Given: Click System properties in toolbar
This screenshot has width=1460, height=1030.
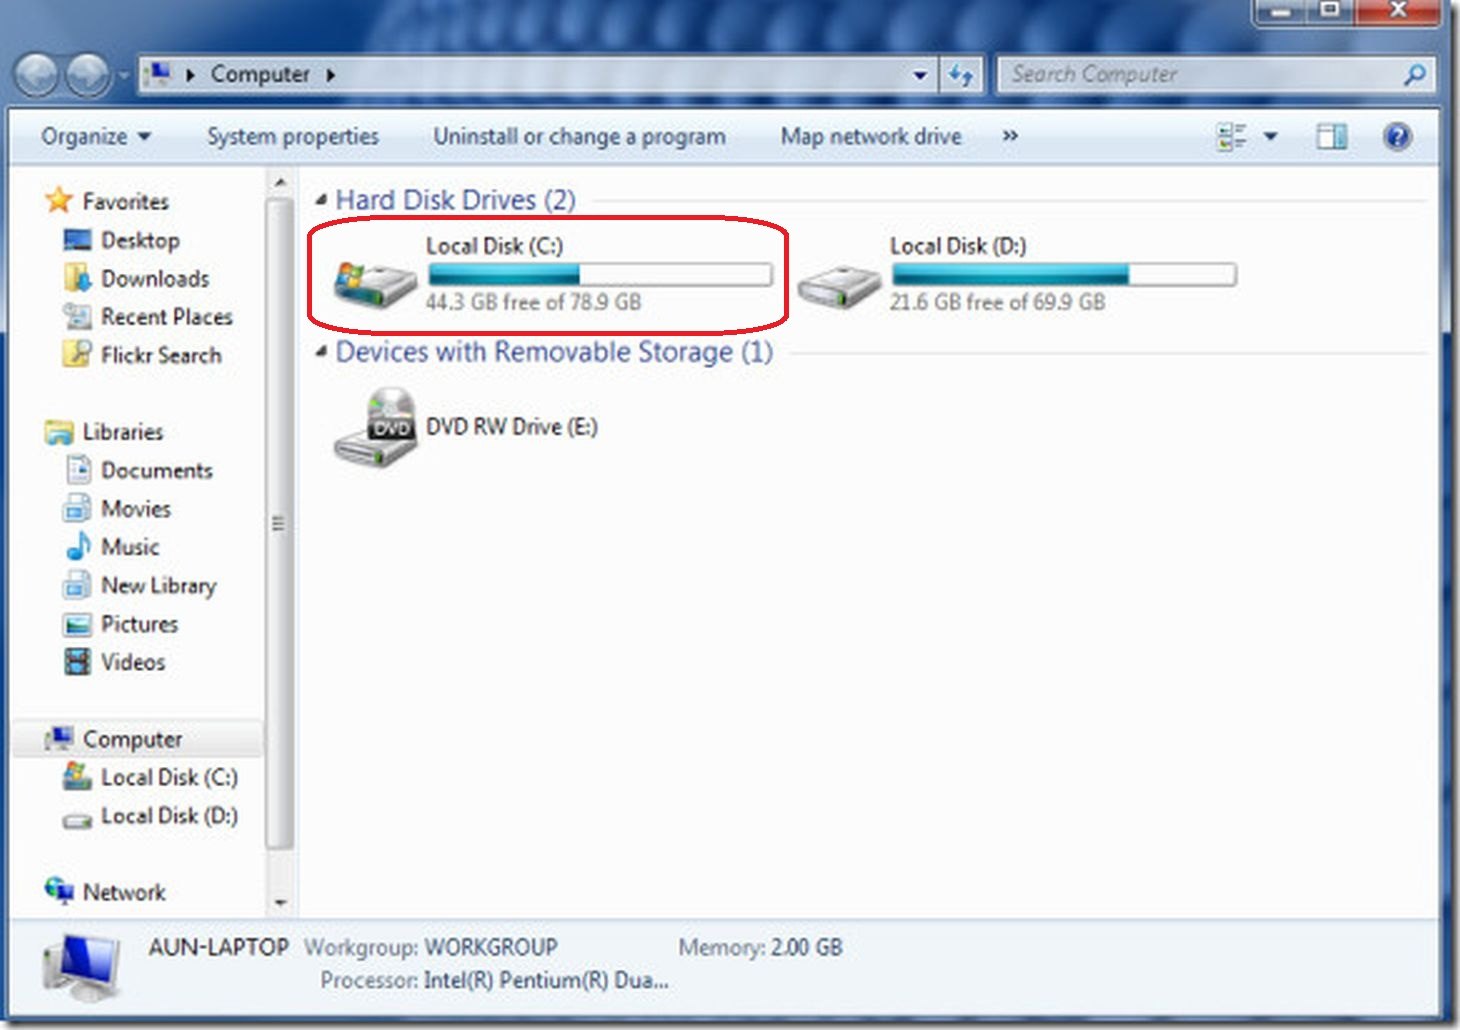Looking at the screenshot, I should [x=293, y=136].
